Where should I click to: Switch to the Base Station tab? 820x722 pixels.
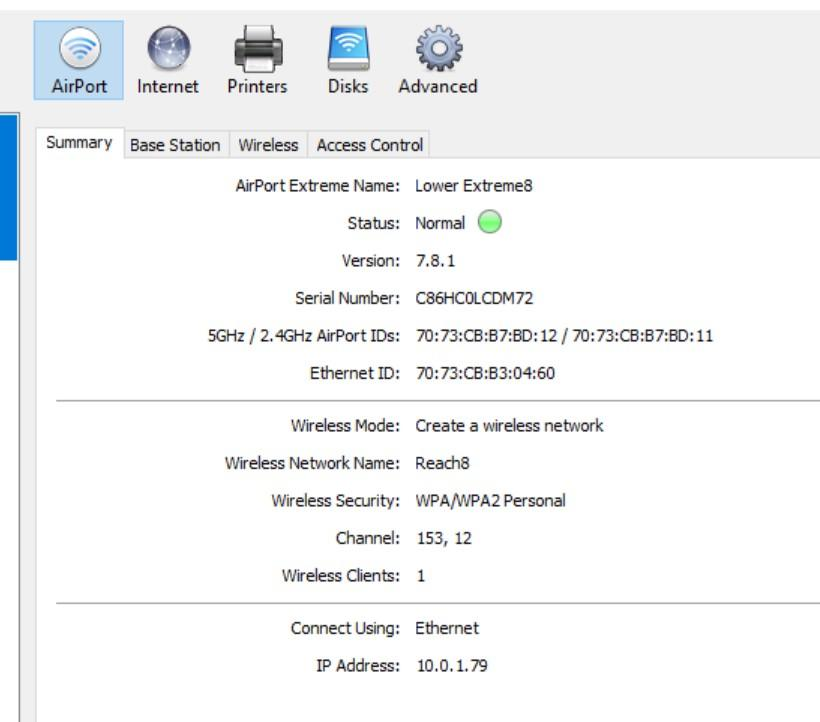click(x=175, y=145)
